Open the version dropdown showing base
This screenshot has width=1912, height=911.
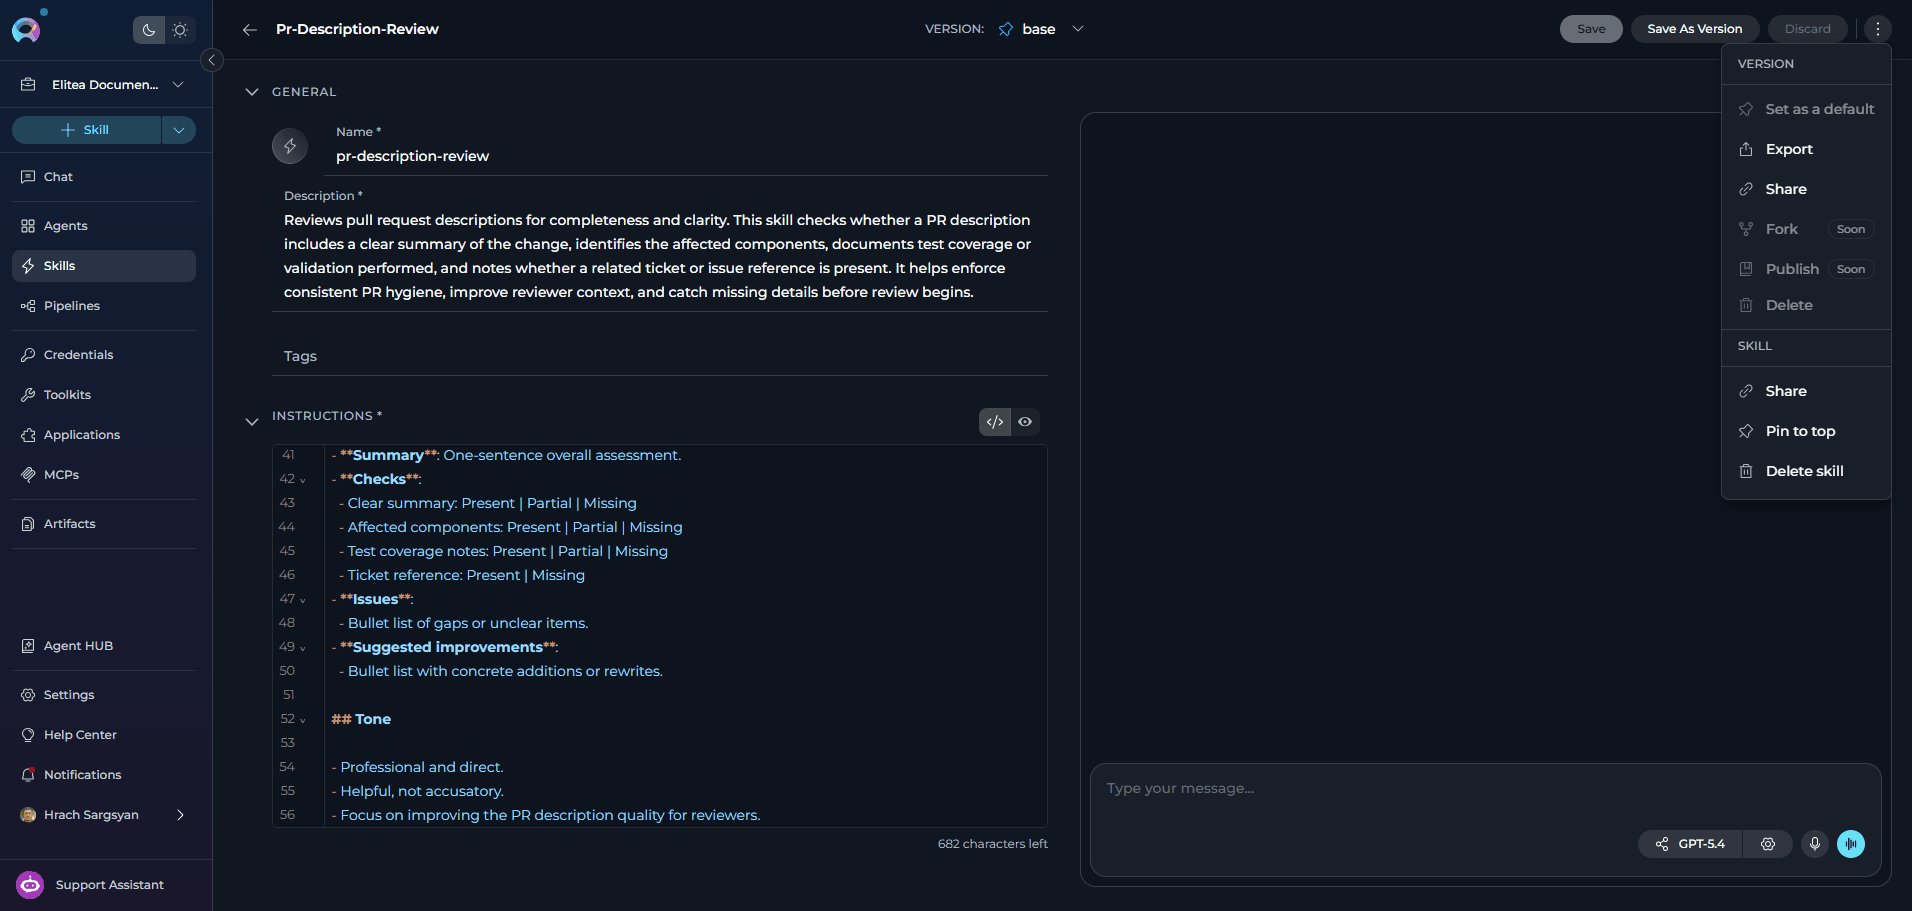click(1041, 29)
